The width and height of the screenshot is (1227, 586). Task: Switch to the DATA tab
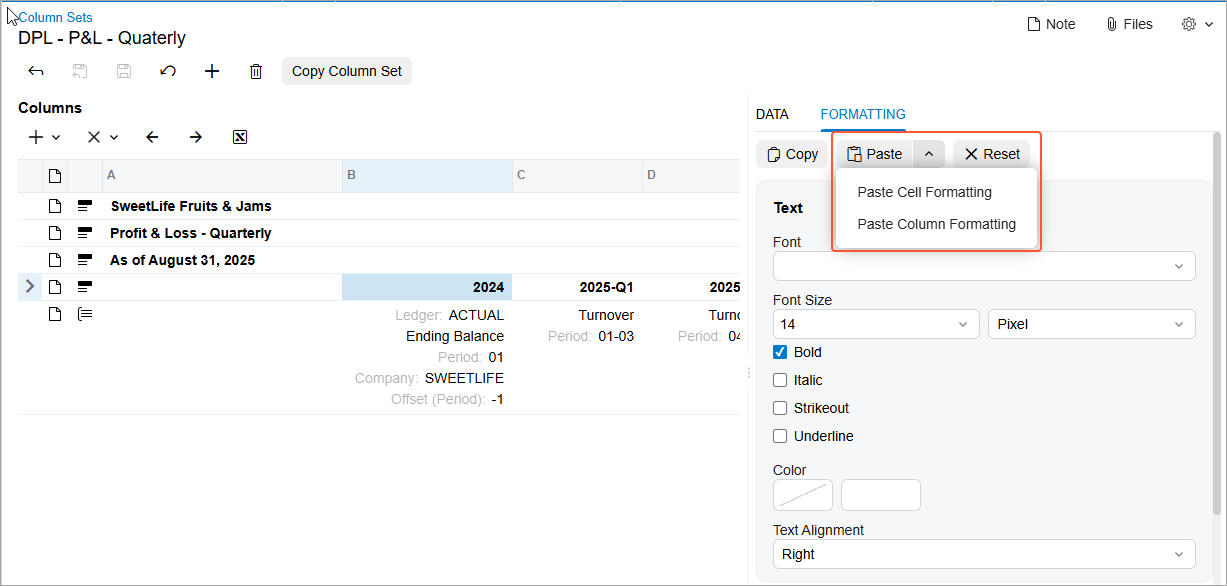772,114
